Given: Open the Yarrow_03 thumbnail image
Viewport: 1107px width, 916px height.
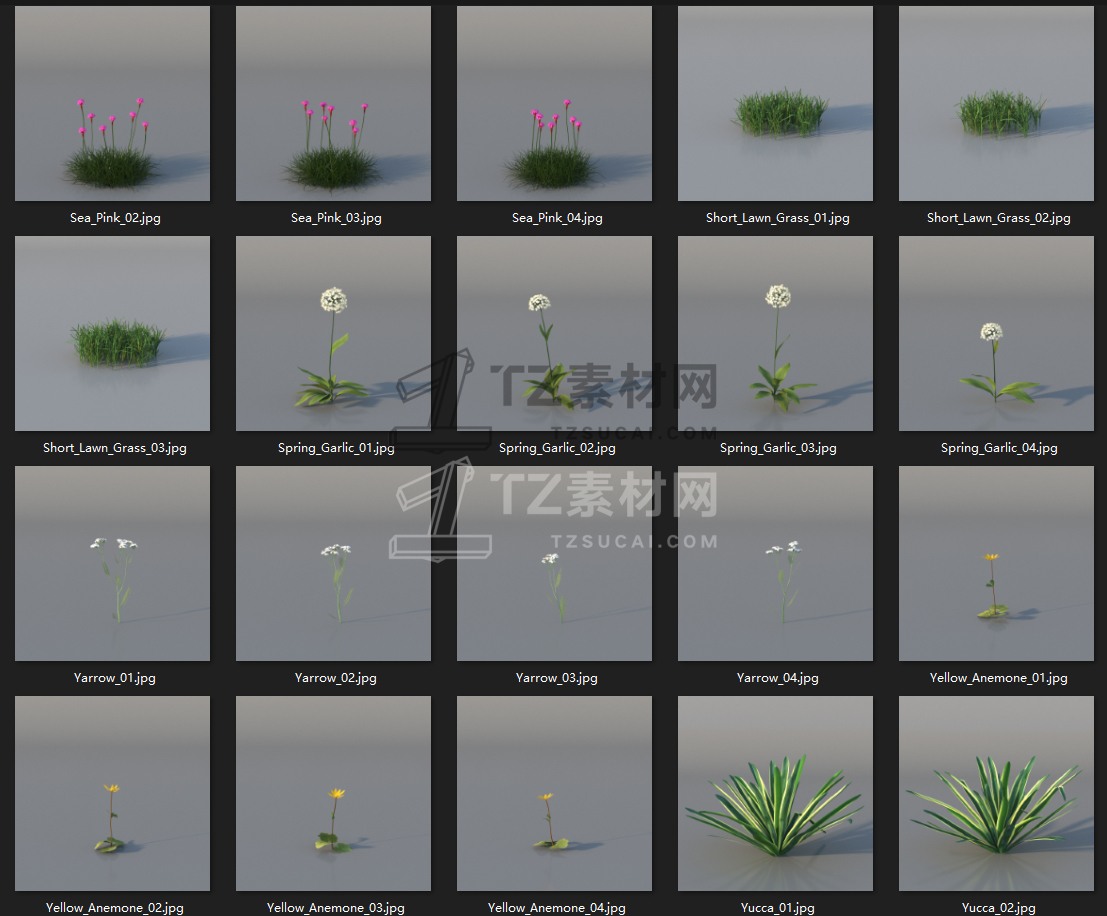Looking at the screenshot, I should (554, 564).
